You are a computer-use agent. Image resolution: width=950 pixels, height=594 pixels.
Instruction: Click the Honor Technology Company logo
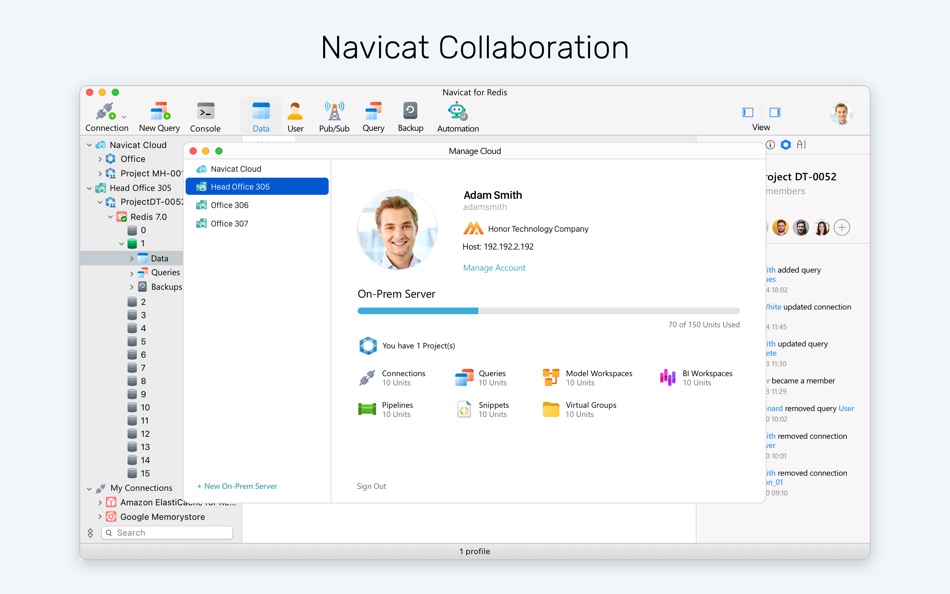tap(473, 229)
